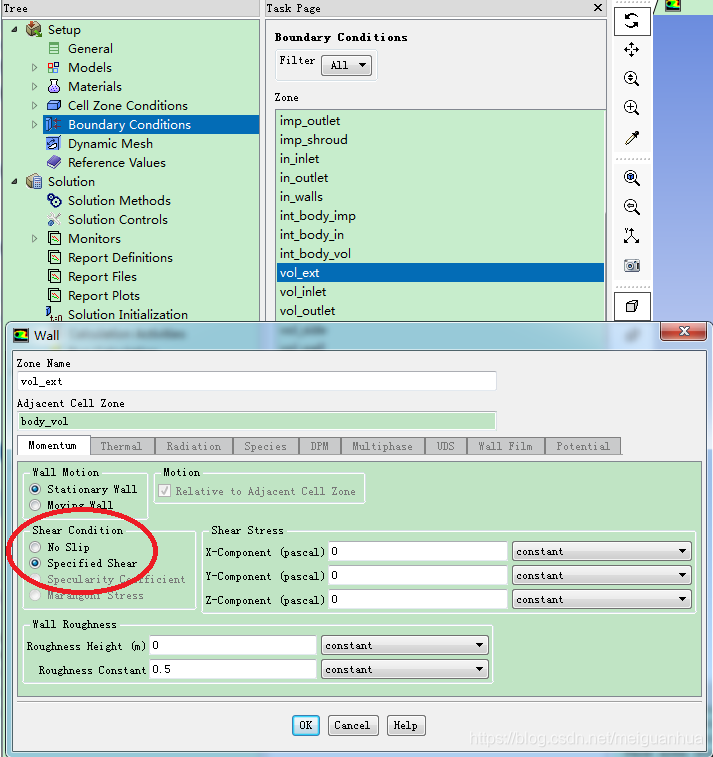Open Y-Component constant dropdown
This screenshot has width=713, height=757.
601,575
